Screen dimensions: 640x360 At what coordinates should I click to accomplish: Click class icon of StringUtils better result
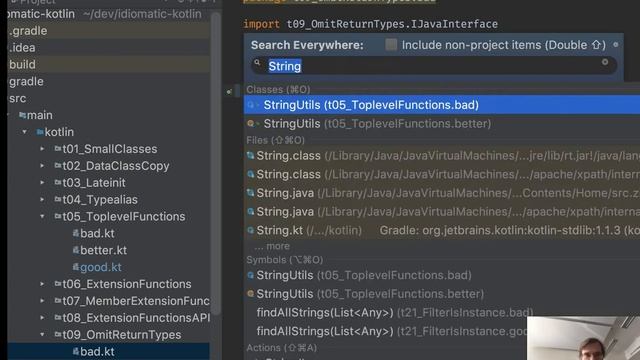(251, 123)
